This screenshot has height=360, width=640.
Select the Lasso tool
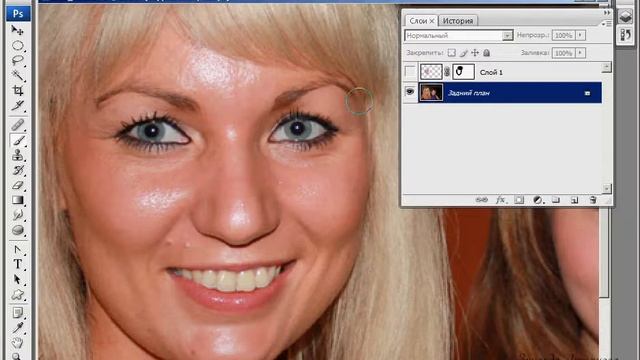18,60
